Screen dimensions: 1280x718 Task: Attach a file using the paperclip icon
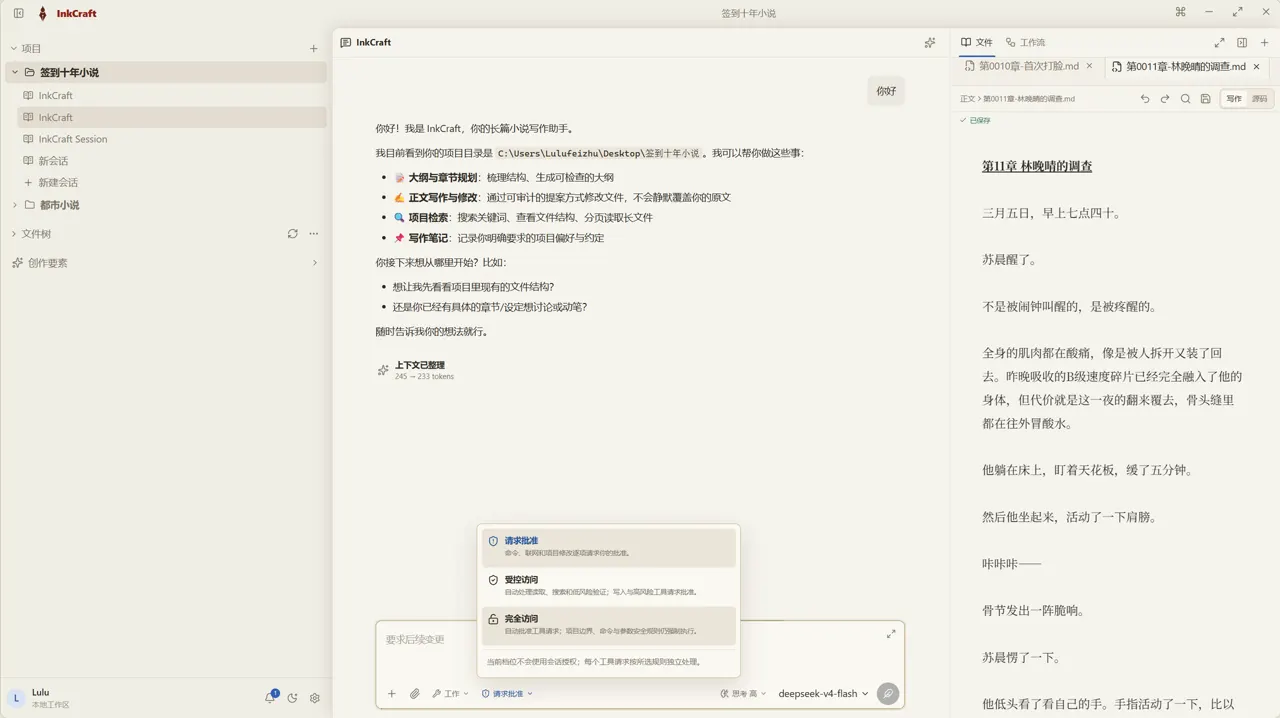click(415, 694)
